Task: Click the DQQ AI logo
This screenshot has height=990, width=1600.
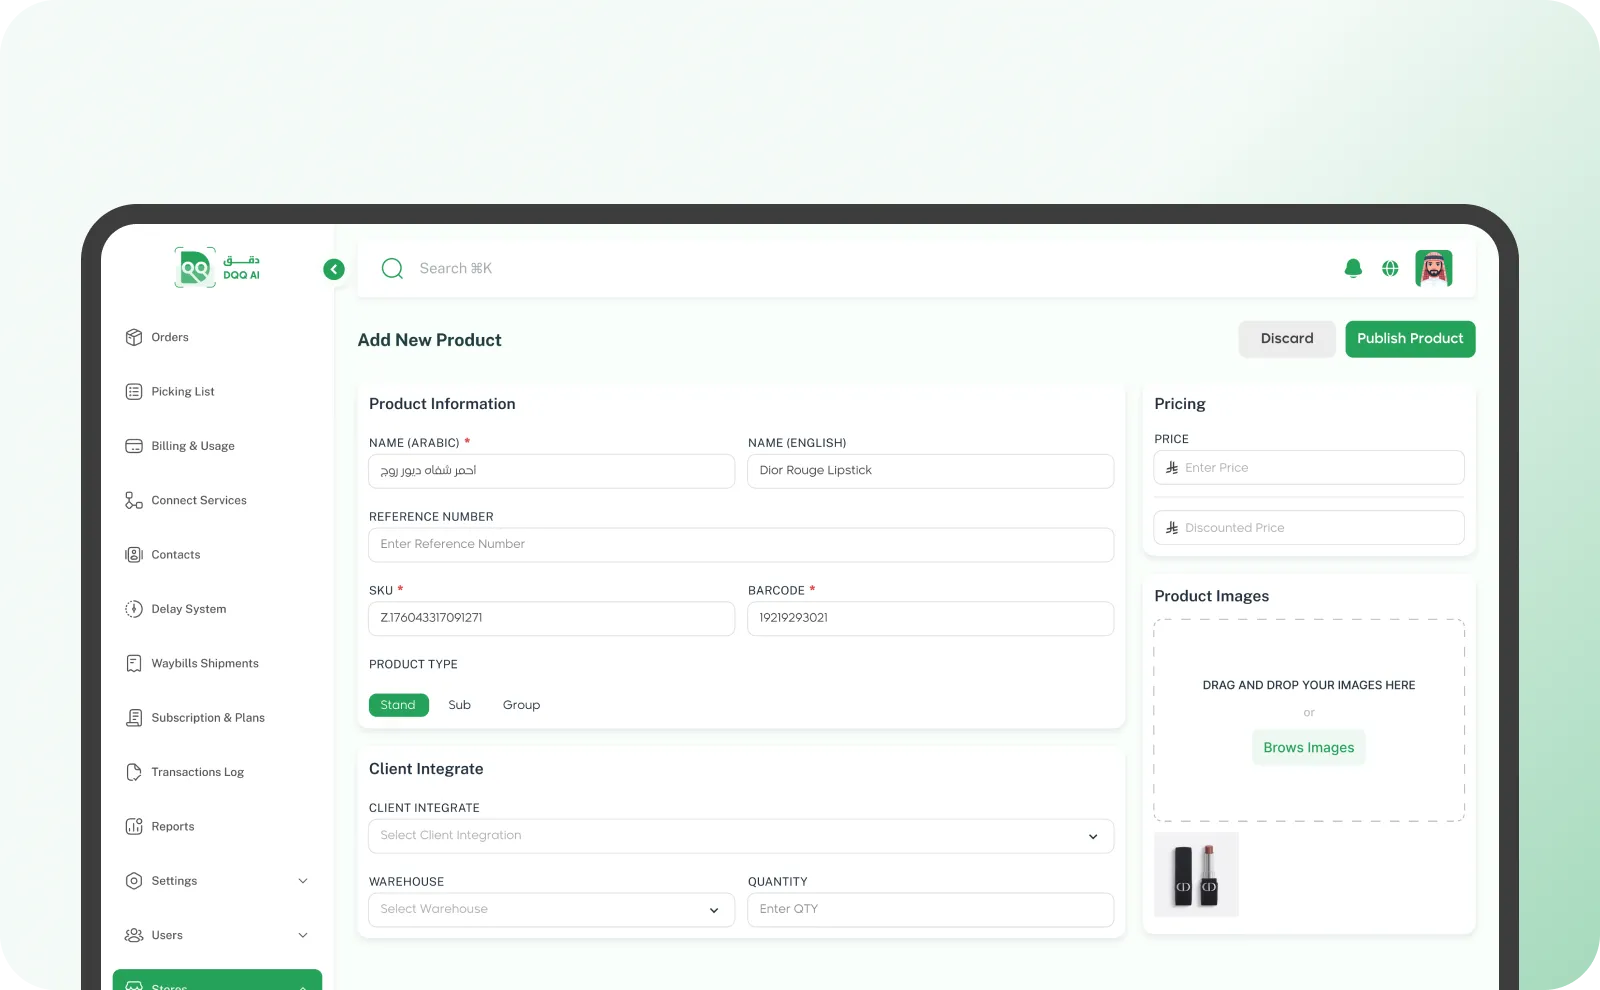Action: pyautogui.click(x=217, y=268)
